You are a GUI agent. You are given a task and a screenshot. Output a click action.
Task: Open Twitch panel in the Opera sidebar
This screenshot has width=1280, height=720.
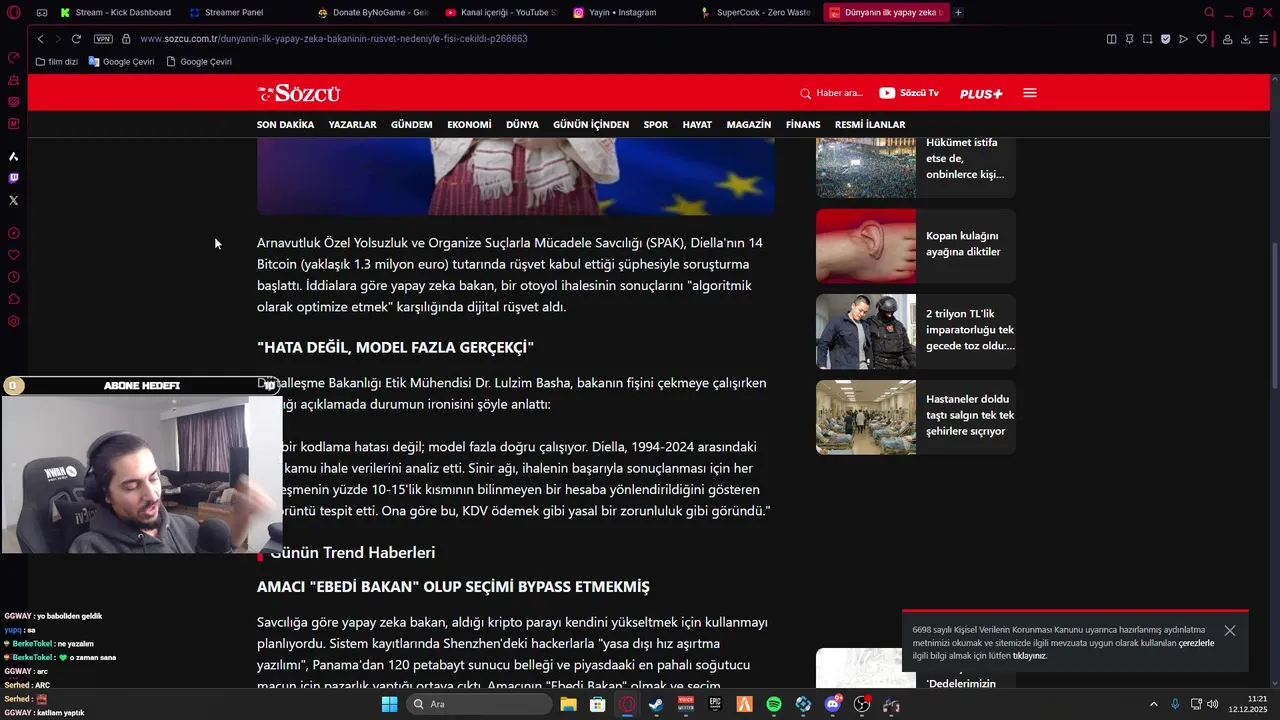(13, 178)
